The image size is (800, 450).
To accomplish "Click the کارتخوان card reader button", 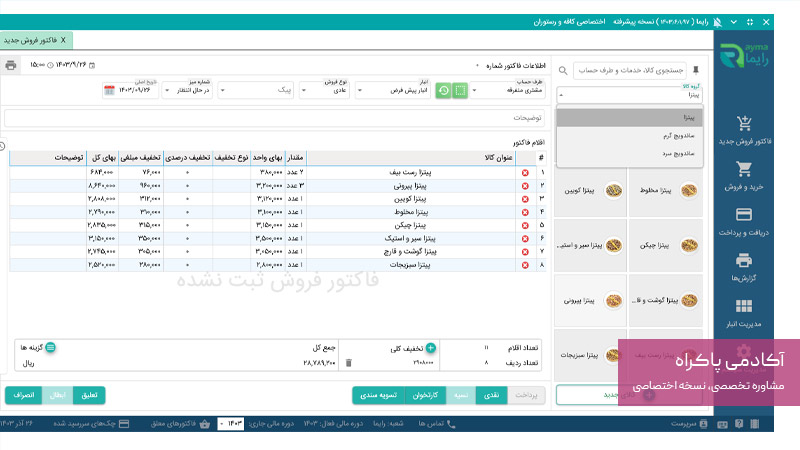I will 426,395.
